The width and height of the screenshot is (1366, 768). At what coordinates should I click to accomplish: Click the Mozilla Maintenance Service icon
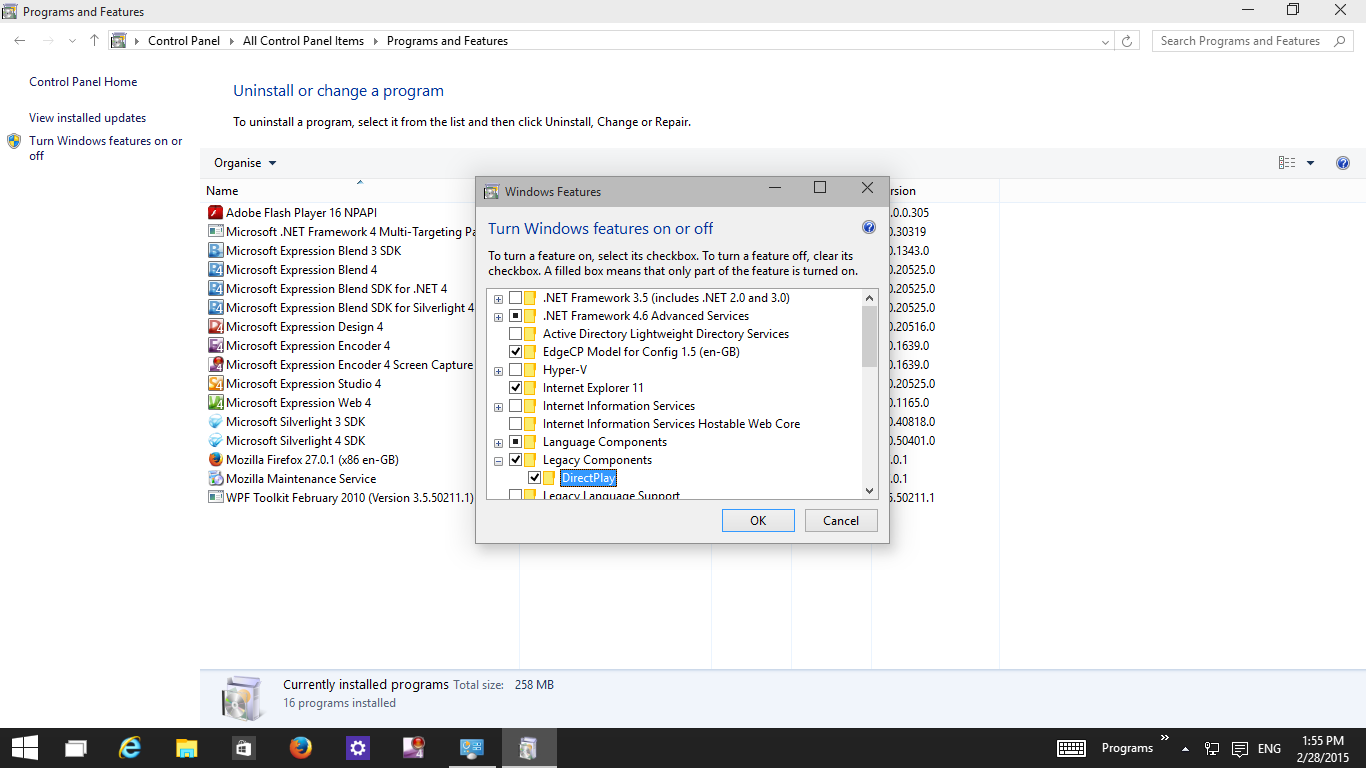[215, 478]
